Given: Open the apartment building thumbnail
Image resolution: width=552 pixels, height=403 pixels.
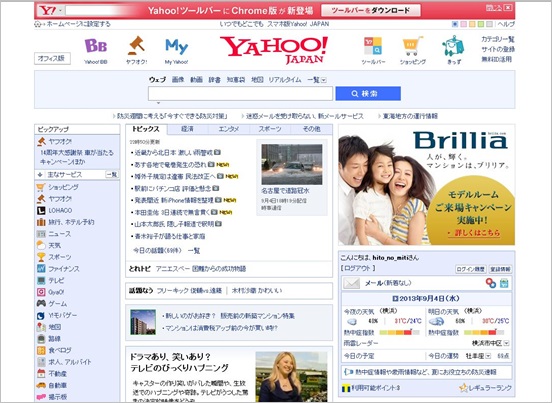Looking at the screenshot, I should (143, 322).
